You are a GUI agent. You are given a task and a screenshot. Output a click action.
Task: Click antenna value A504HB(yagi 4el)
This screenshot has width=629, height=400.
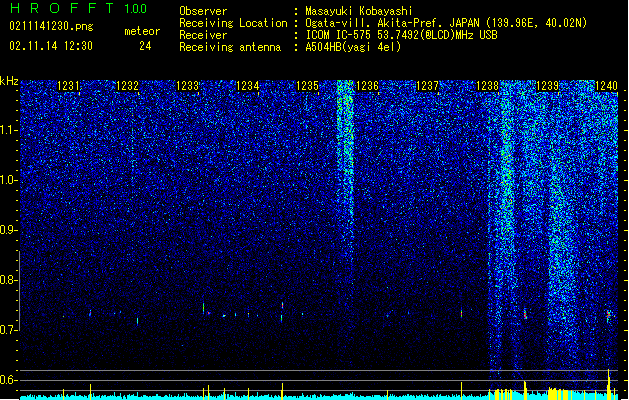click(x=353, y=47)
